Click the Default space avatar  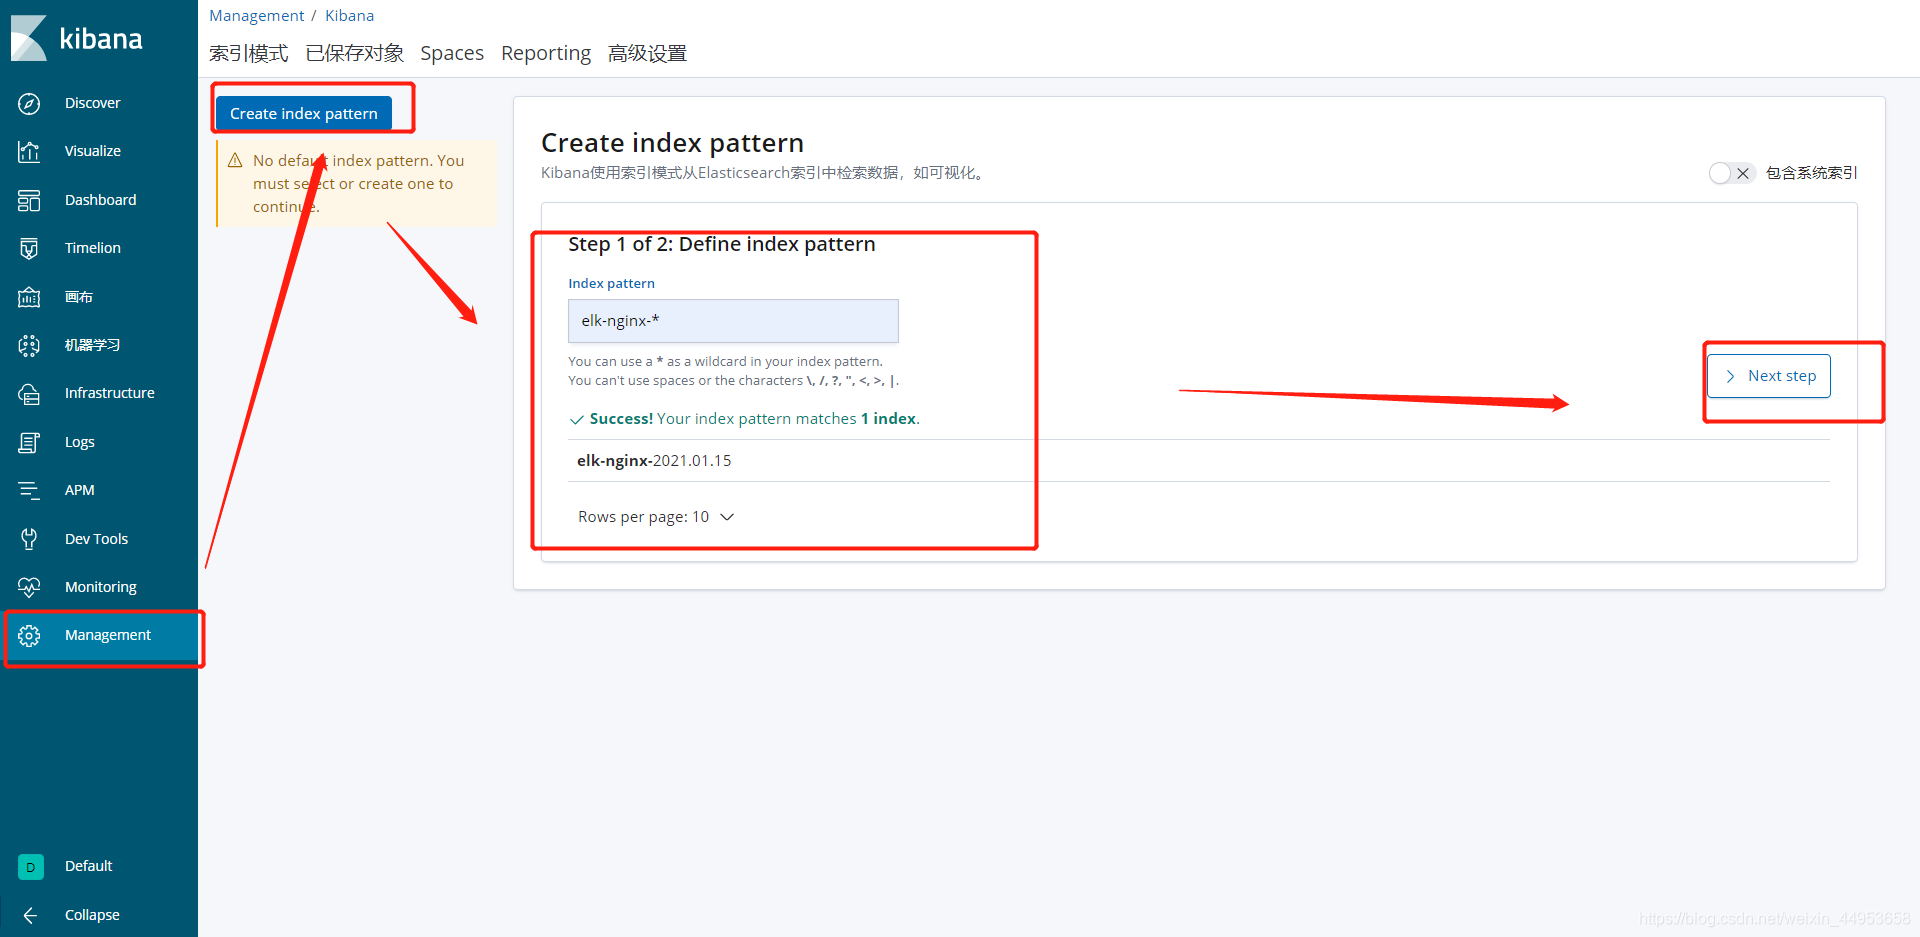pyautogui.click(x=30, y=867)
